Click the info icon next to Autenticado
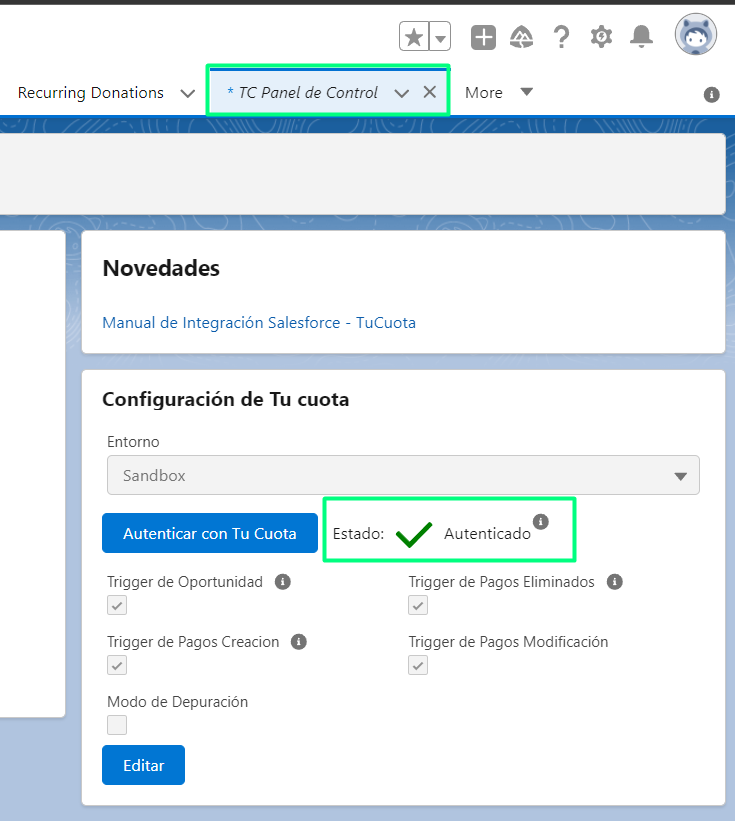Viewport: 735px width, 821px height. 541,522
